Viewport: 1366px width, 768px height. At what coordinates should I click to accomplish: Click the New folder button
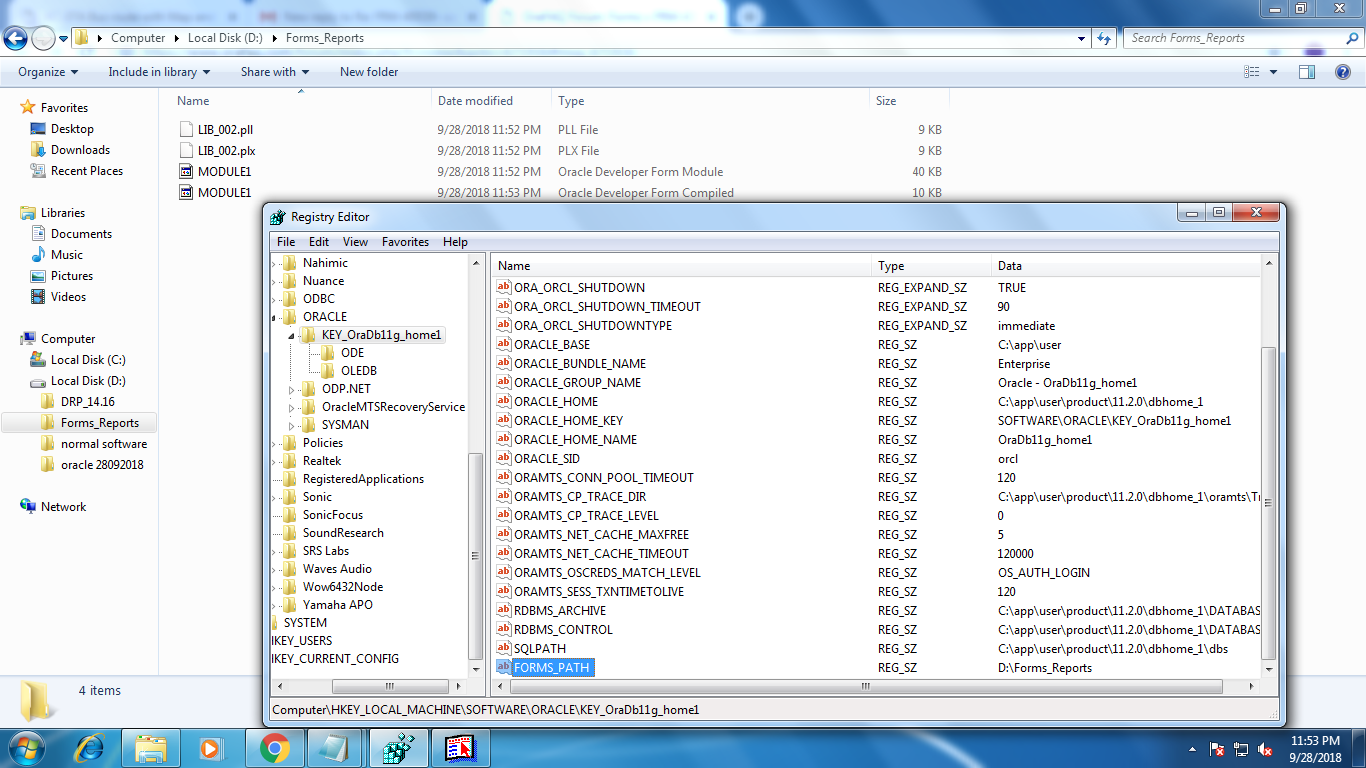368,72
